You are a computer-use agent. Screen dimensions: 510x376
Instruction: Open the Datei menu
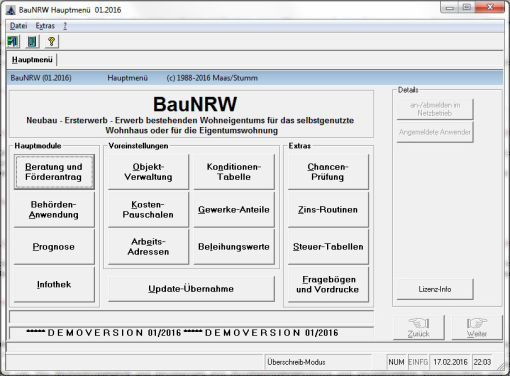tap(18, 26)
